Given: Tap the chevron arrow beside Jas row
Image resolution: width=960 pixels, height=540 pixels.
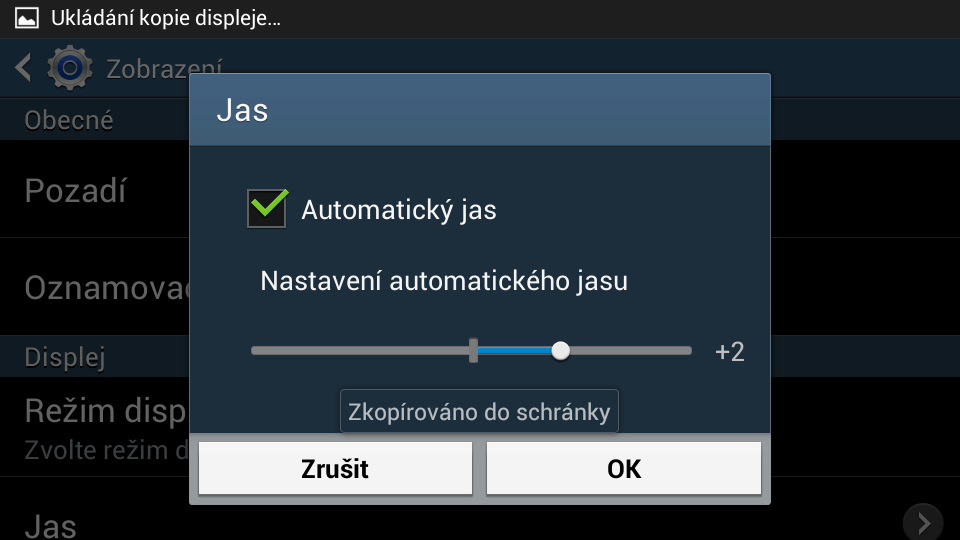Looking at the screenshot, I should tap(923, 523).
